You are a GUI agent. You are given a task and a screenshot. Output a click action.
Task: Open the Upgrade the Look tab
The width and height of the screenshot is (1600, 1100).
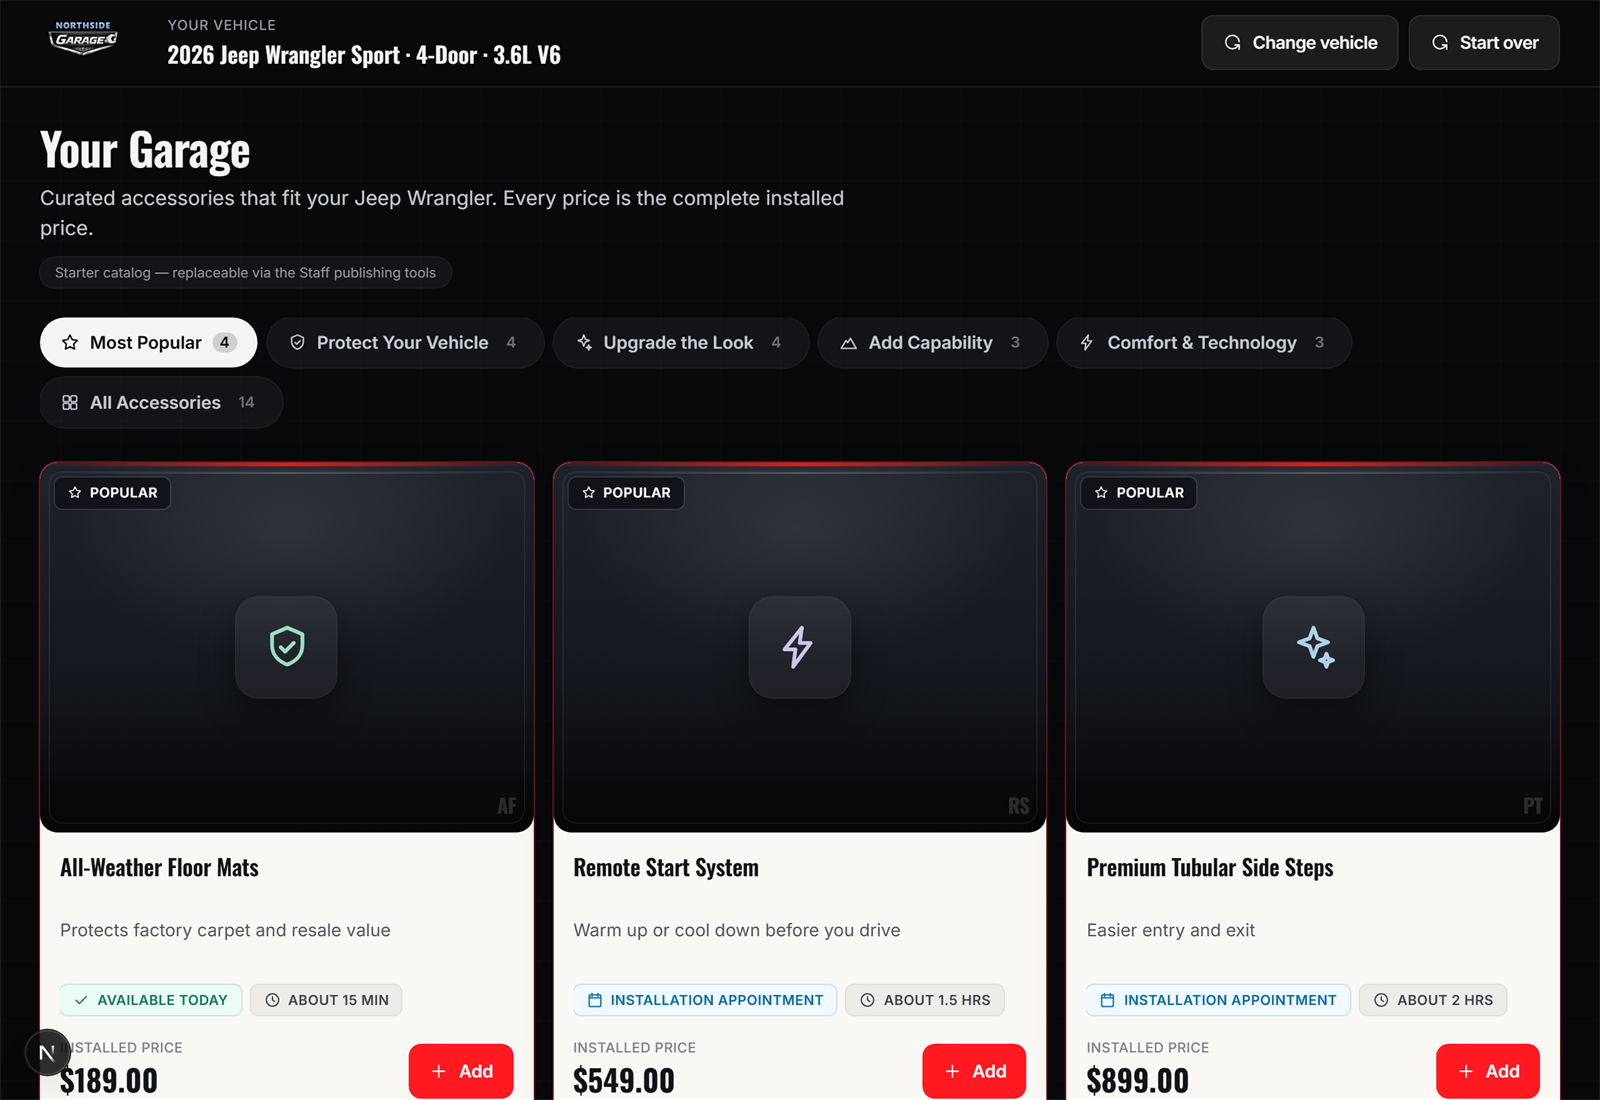tap(680, 342)
